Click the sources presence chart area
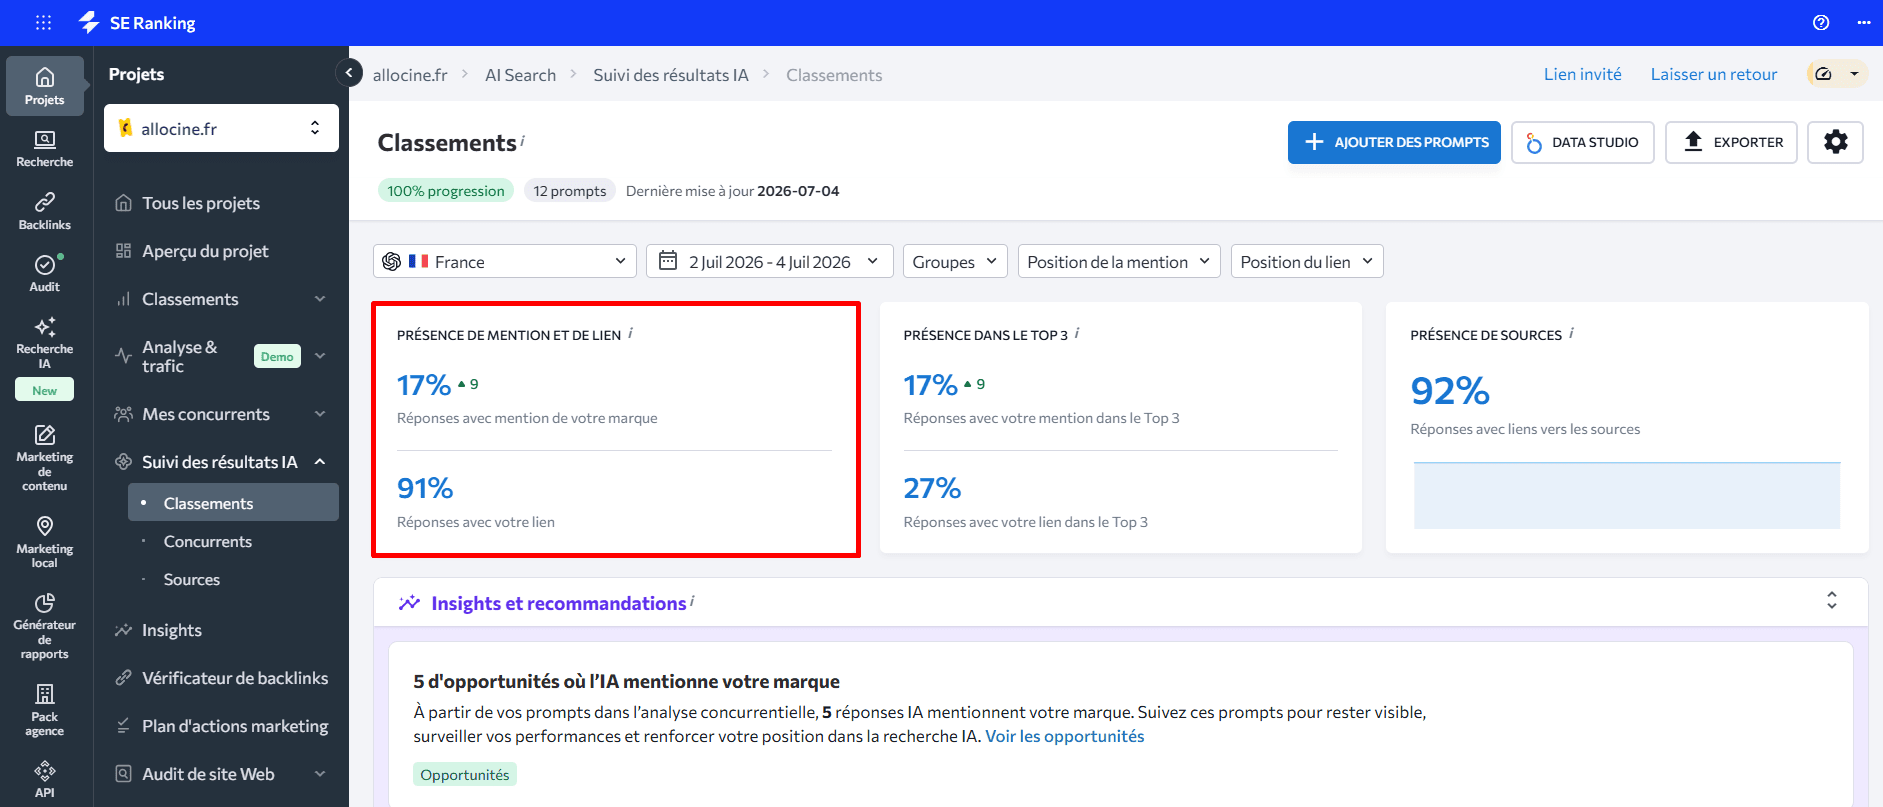The height and width of the screenshot is (807, 1883). tap(1627, 495)
